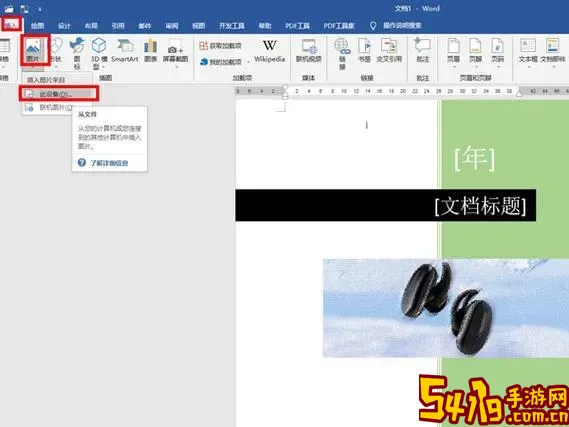
Task: Click the save icon in title bar
Action: (x=9, y=9)
